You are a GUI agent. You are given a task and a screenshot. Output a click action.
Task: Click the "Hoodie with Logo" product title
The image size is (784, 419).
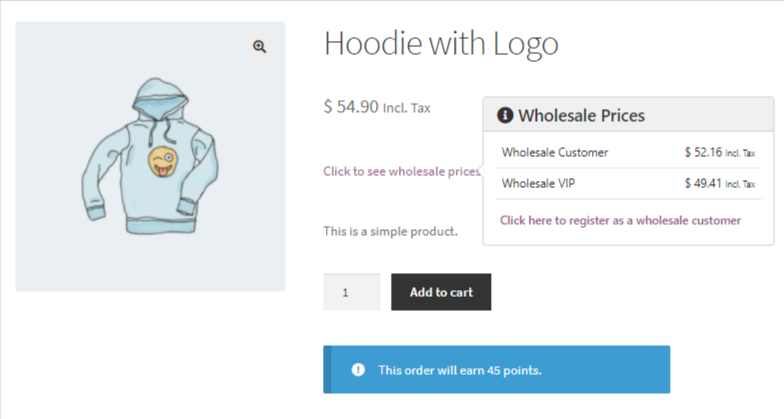tap(441, 44)
